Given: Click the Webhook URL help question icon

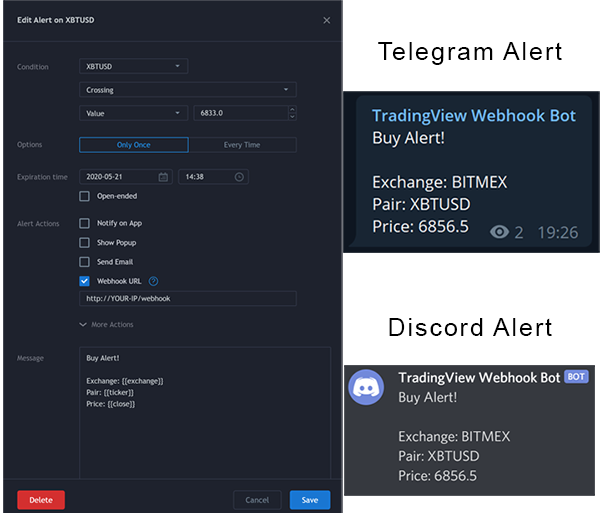Looking at the screenshot, I should 153,281.
